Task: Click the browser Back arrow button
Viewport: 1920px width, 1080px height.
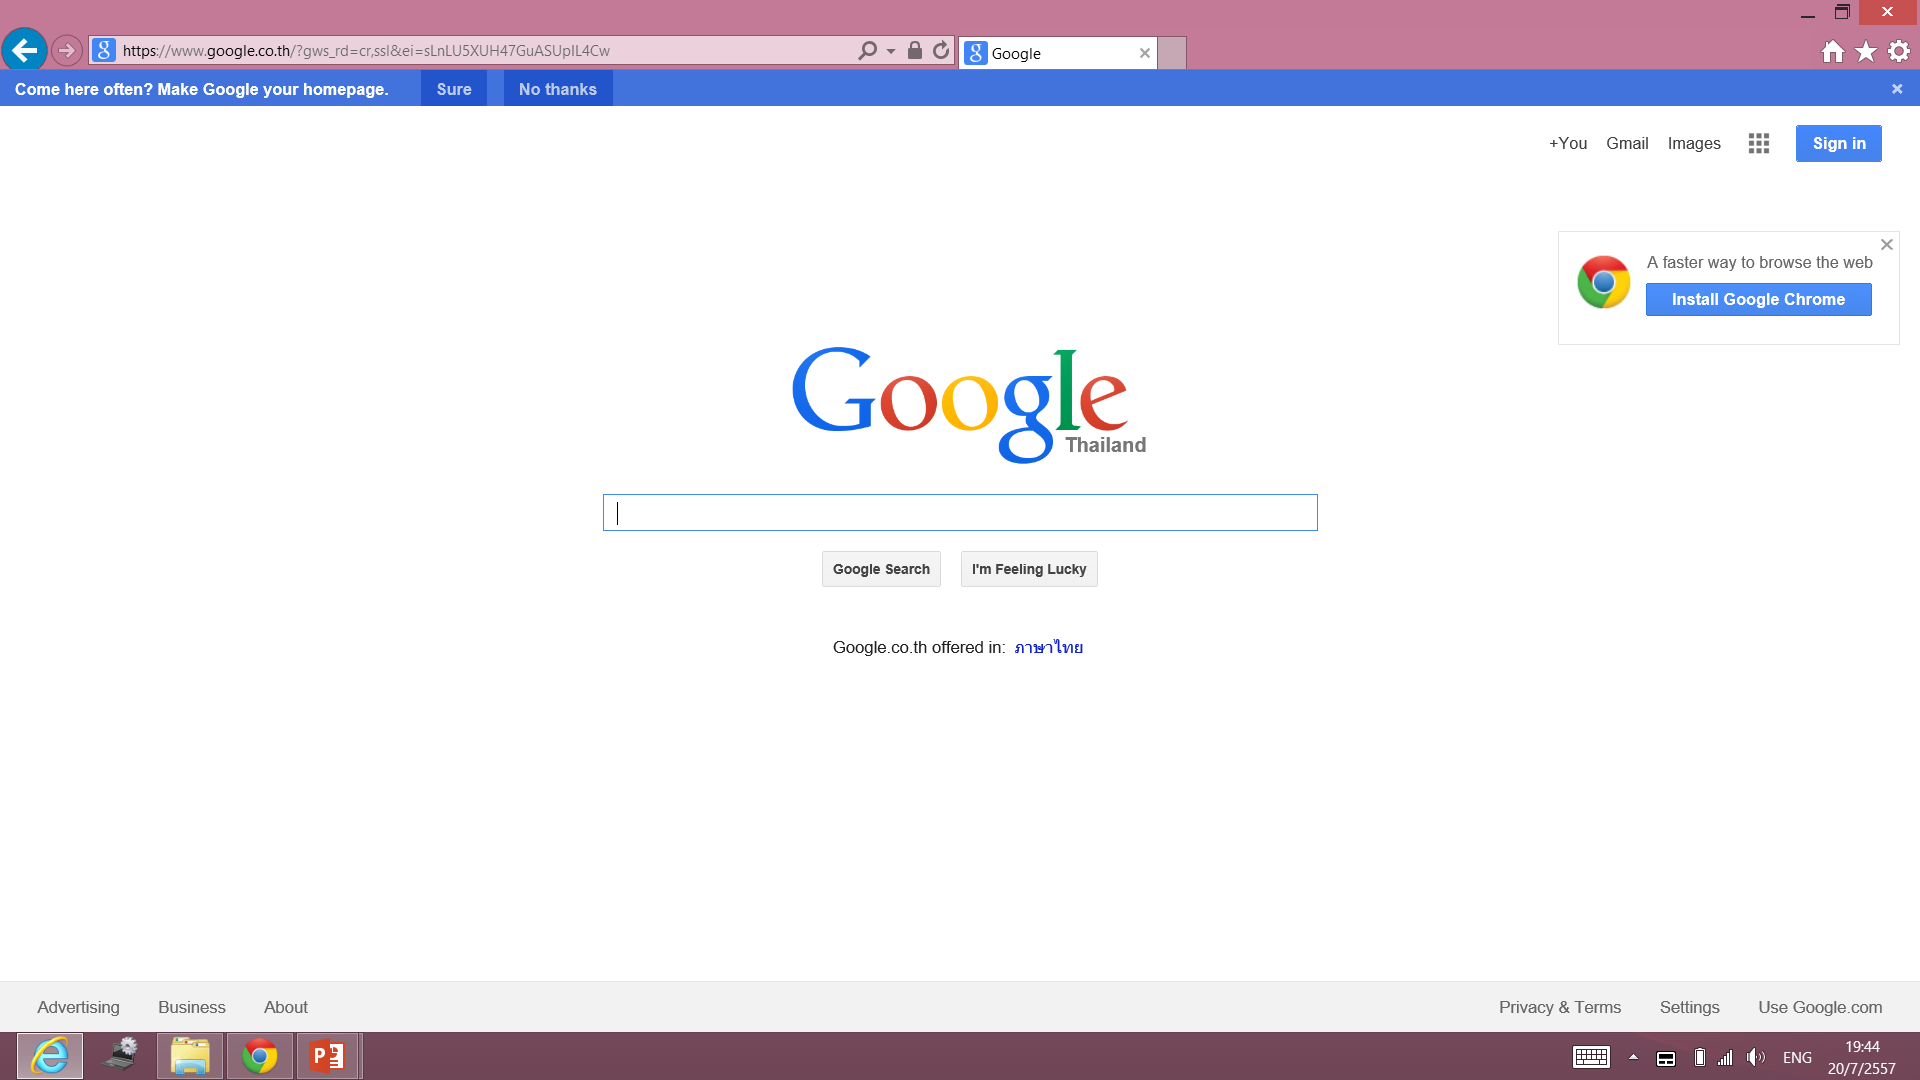Action: 25,50
